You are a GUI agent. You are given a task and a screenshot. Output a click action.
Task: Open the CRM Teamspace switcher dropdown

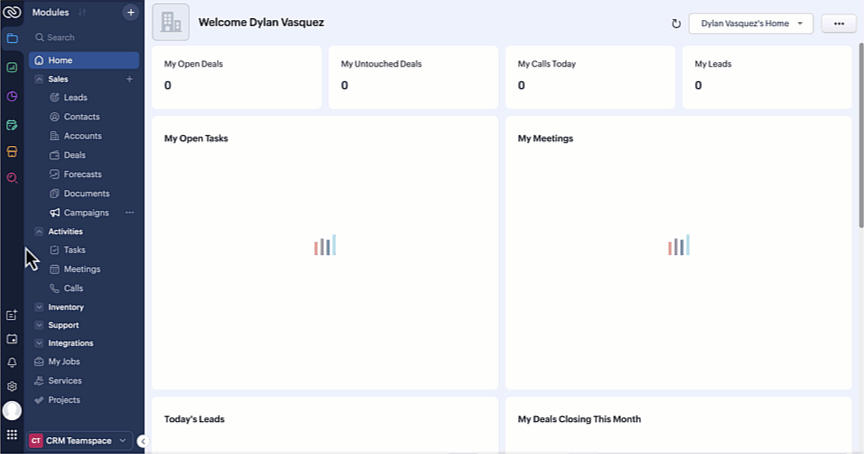(80, 440)
